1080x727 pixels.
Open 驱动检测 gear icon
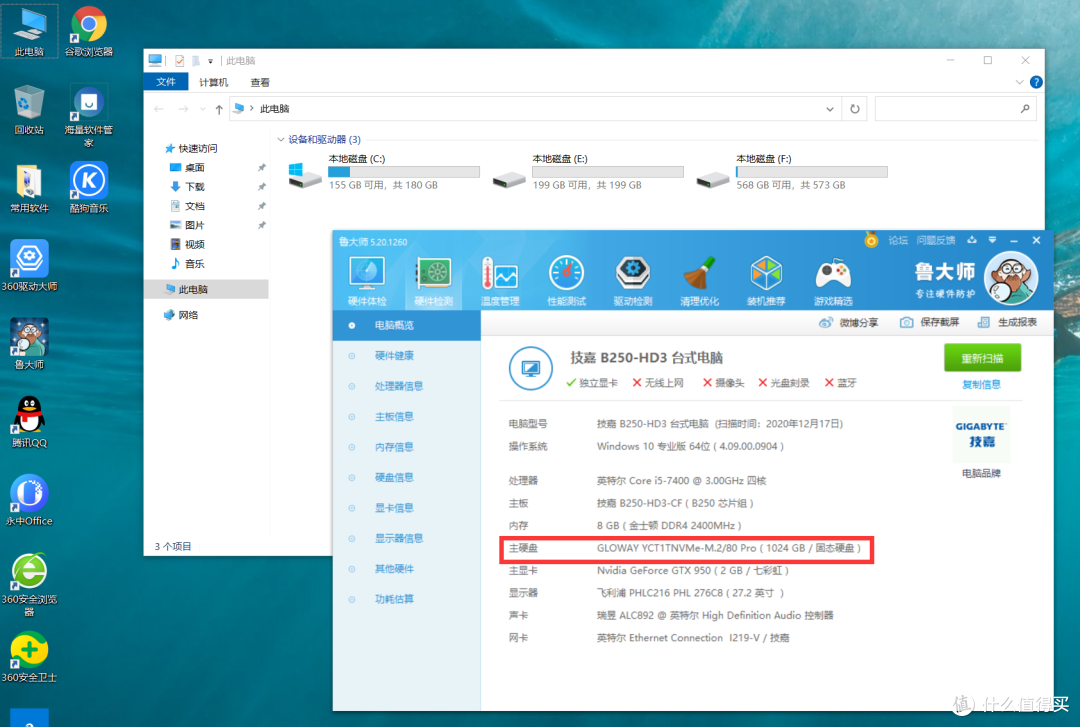tap(632, 280)
